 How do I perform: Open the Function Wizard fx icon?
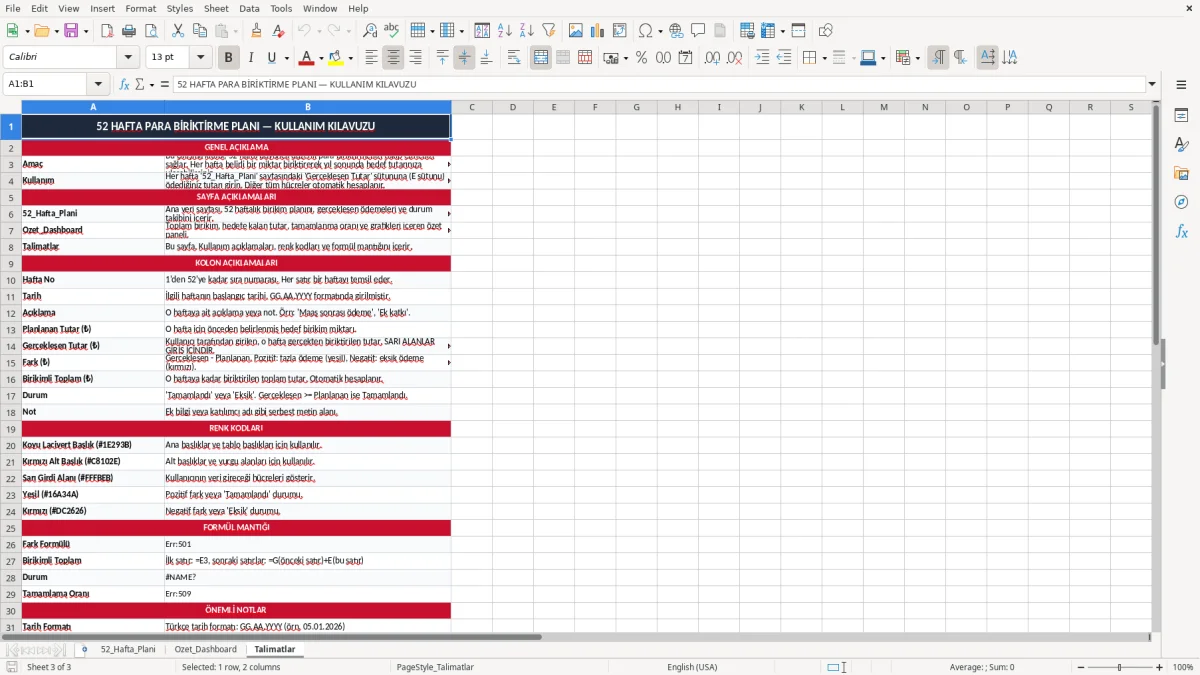124,84
